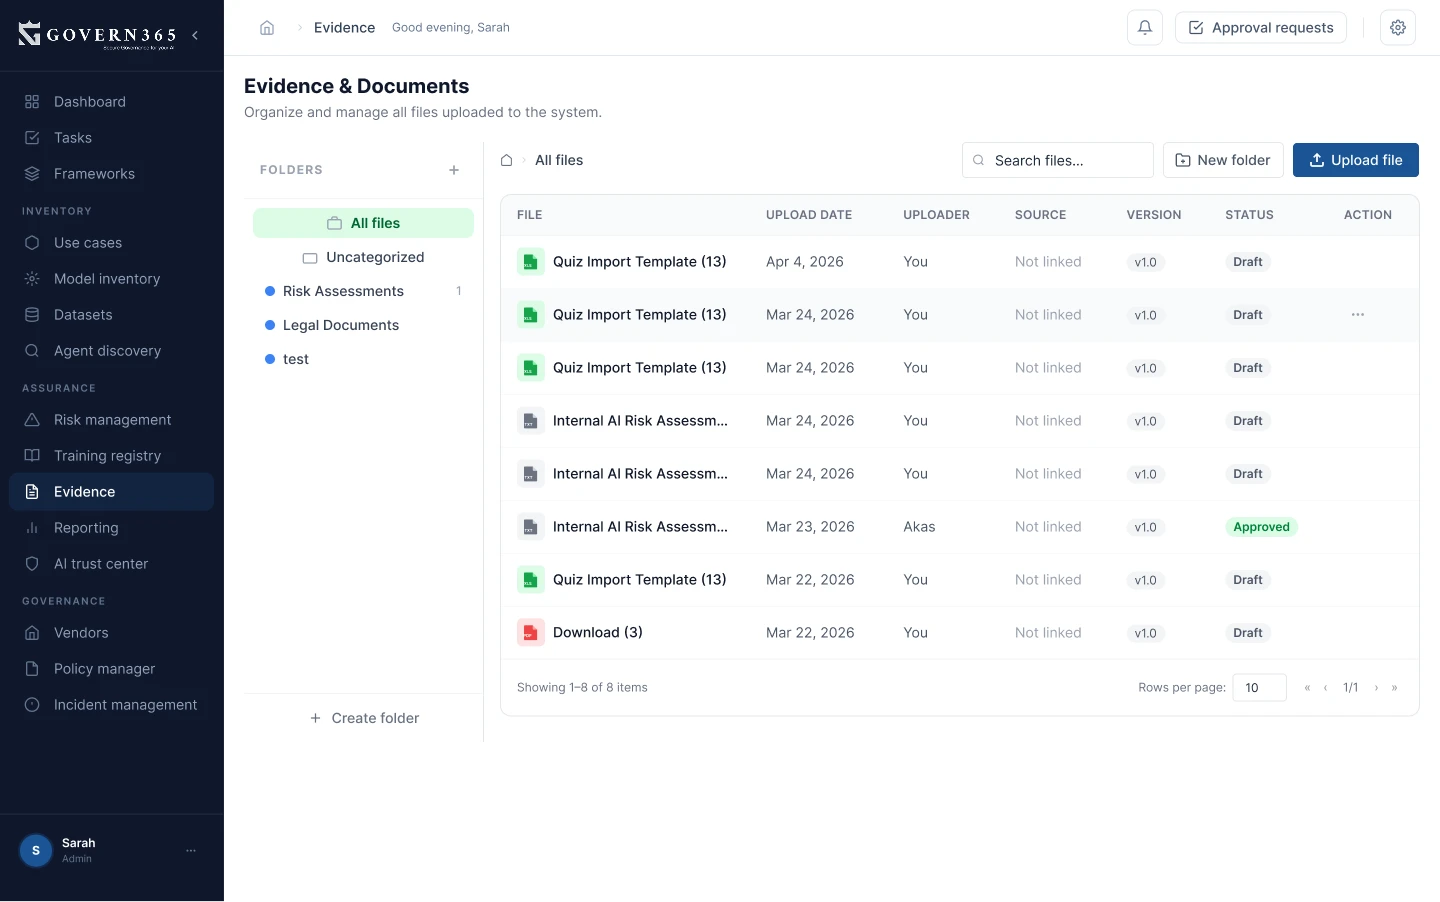Click the home icon beside All files
This screenshot has height=902, width=1440.
click(507, 160)
